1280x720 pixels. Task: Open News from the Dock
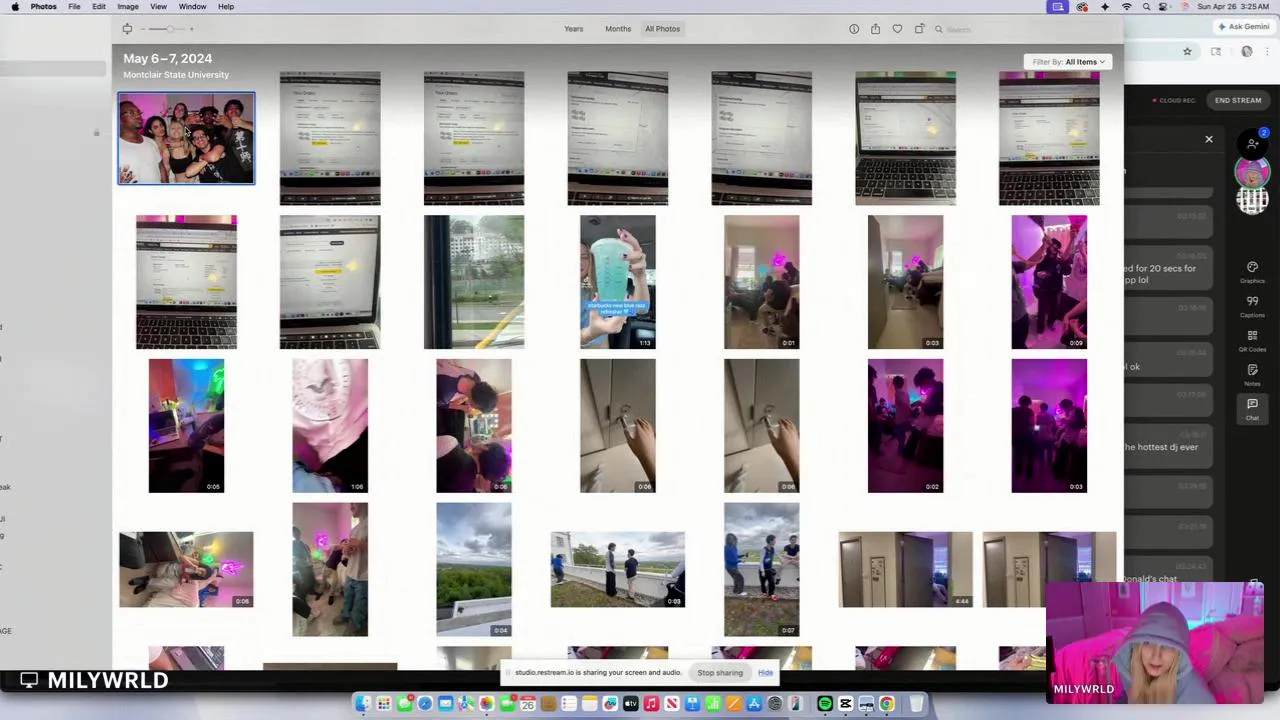(x=672, y=704)
